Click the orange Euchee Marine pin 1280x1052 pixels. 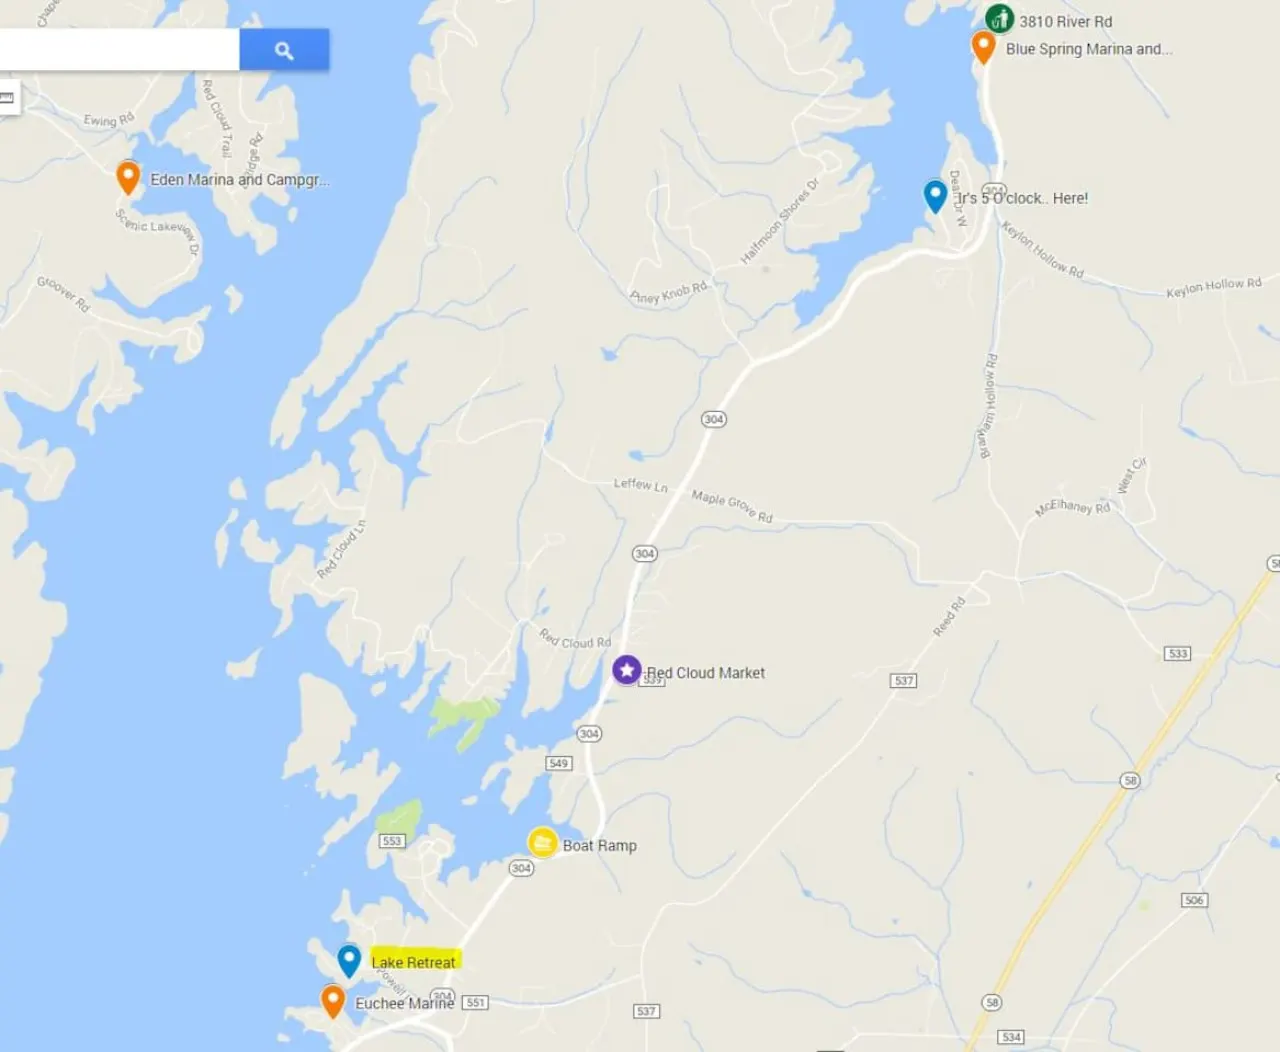tap(333, 1001)
